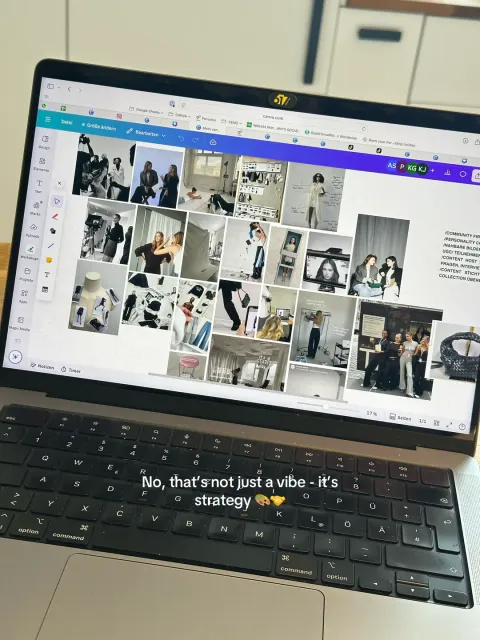Go back in Safari
The height and width of the screenshot is (640, 480).
(69, 89)
